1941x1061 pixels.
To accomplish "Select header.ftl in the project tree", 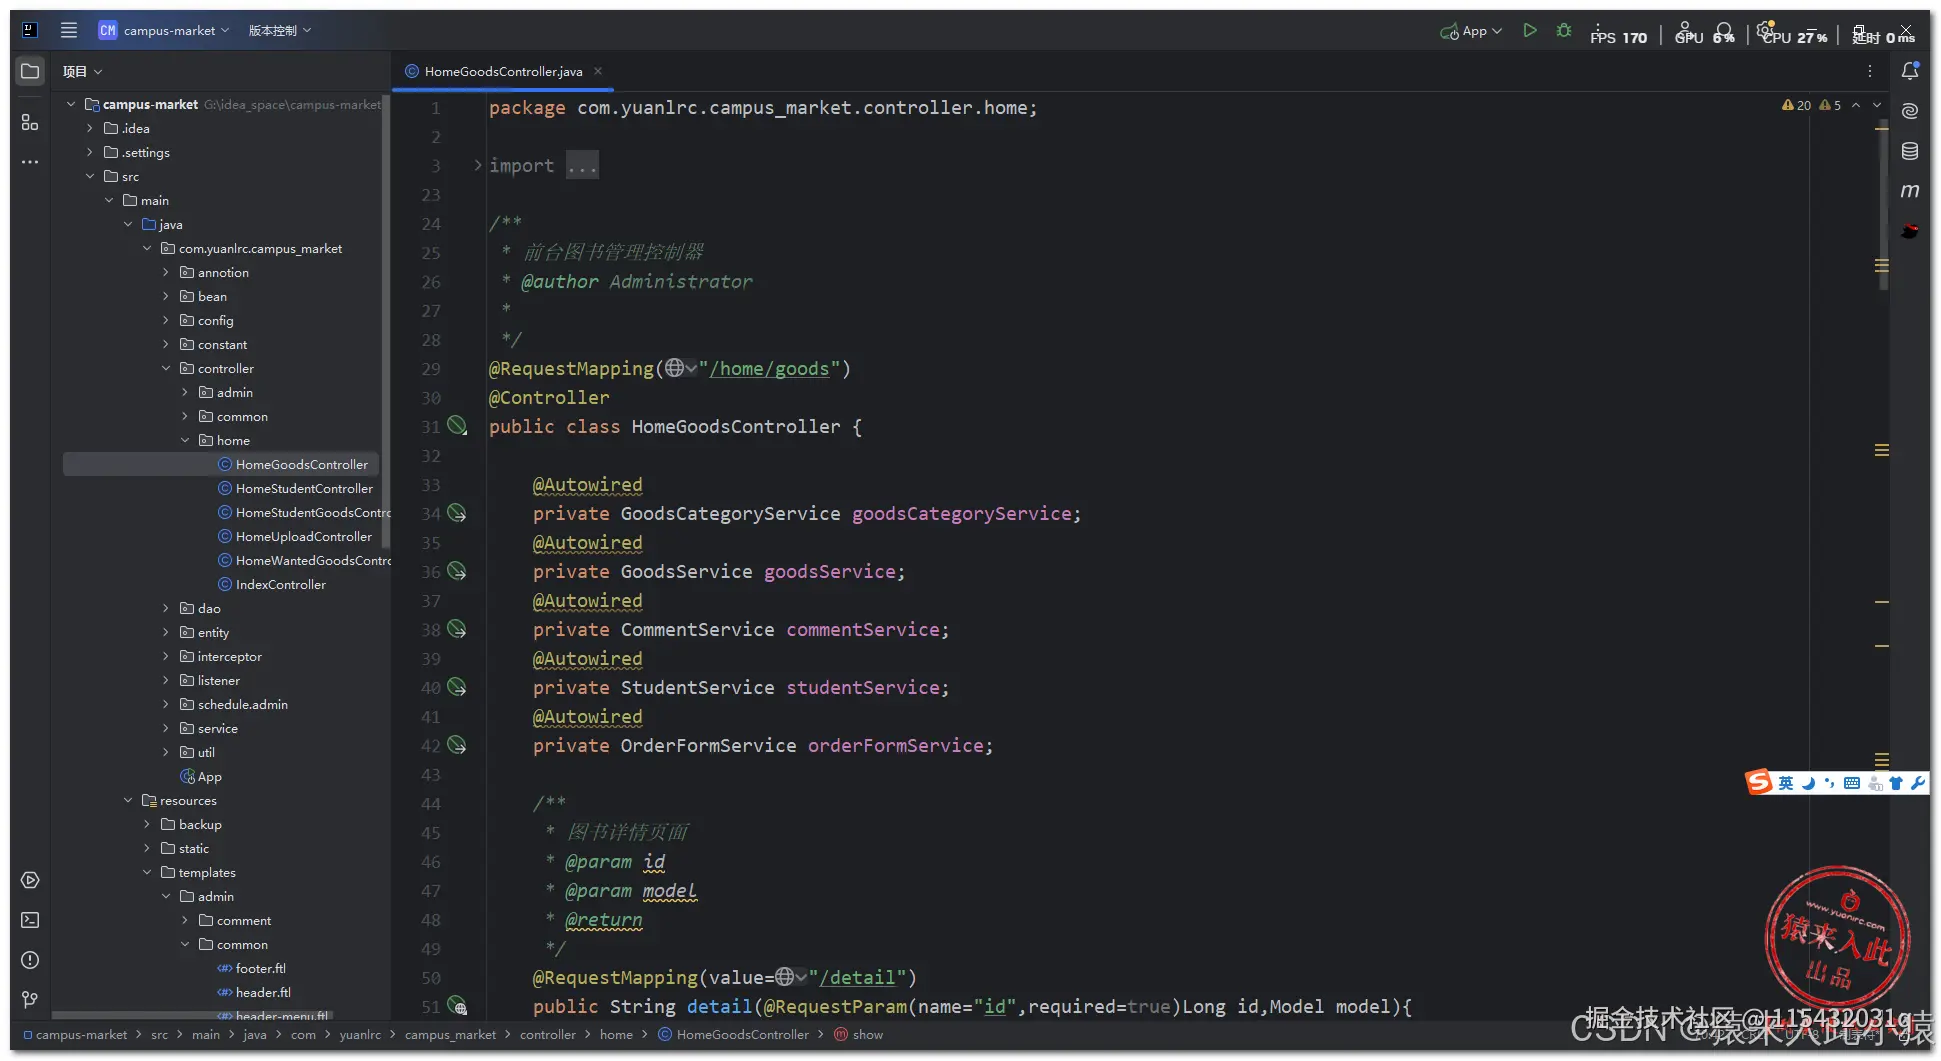I will point(263,992).
